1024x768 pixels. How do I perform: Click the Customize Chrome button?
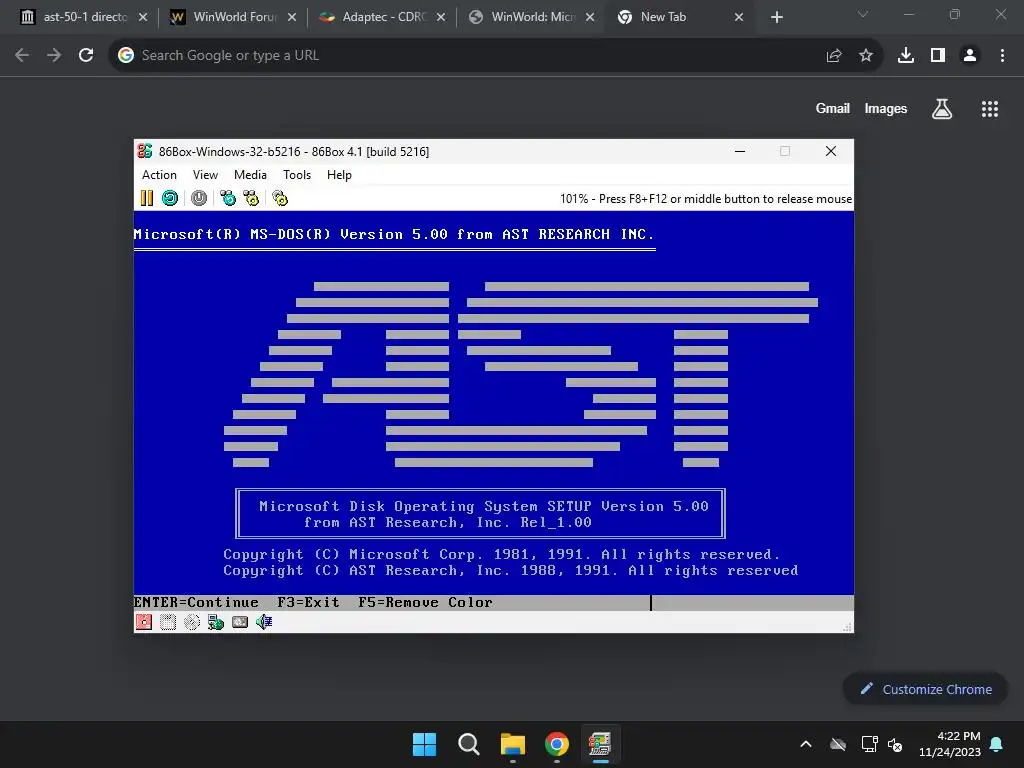(x=925, y=689)
